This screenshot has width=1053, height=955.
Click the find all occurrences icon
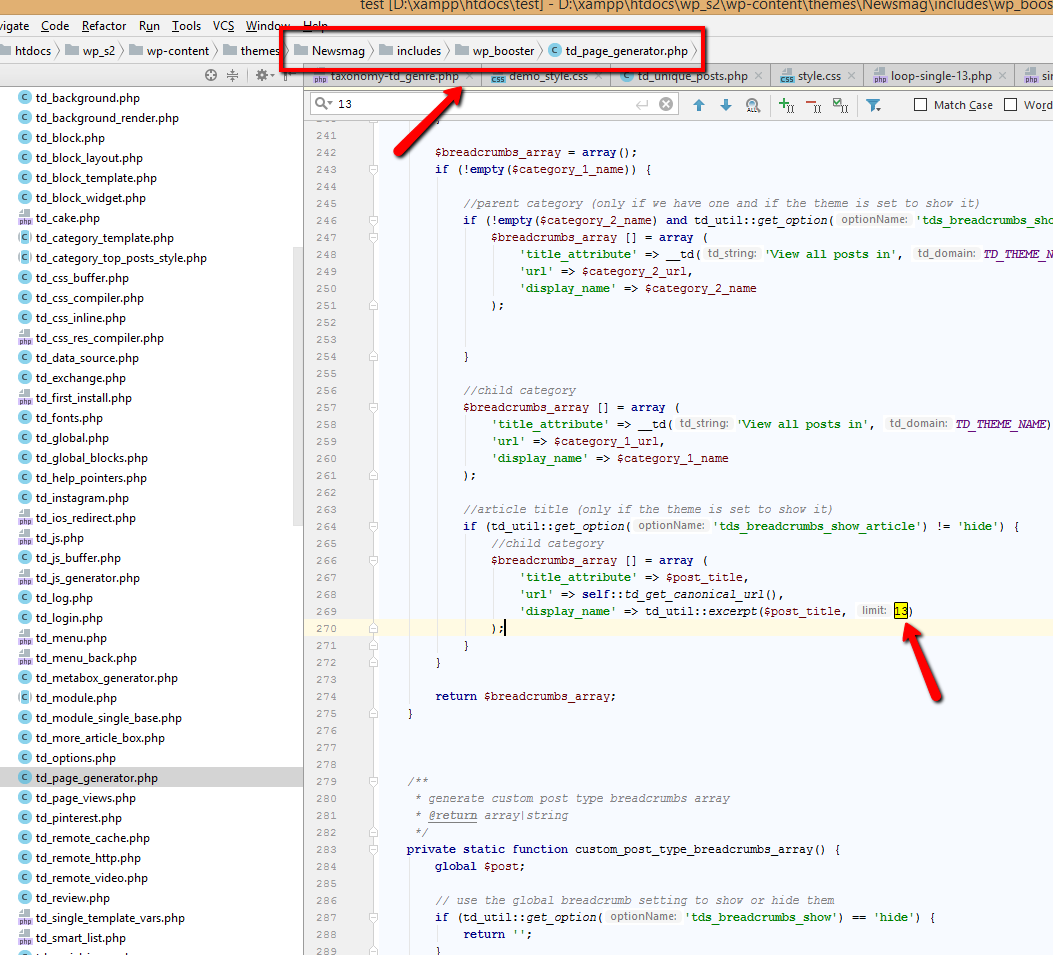(x=753, y=105)
